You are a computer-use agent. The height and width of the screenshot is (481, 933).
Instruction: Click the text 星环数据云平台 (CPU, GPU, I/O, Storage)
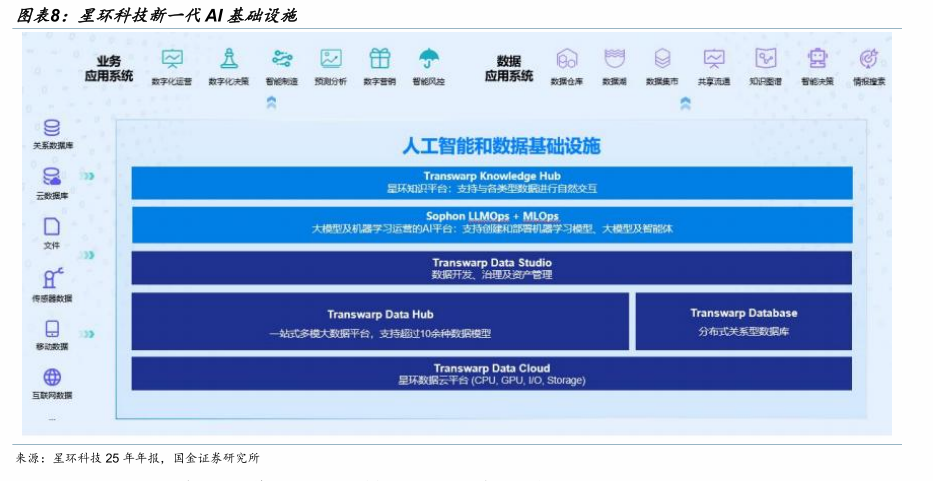(492, 380)
